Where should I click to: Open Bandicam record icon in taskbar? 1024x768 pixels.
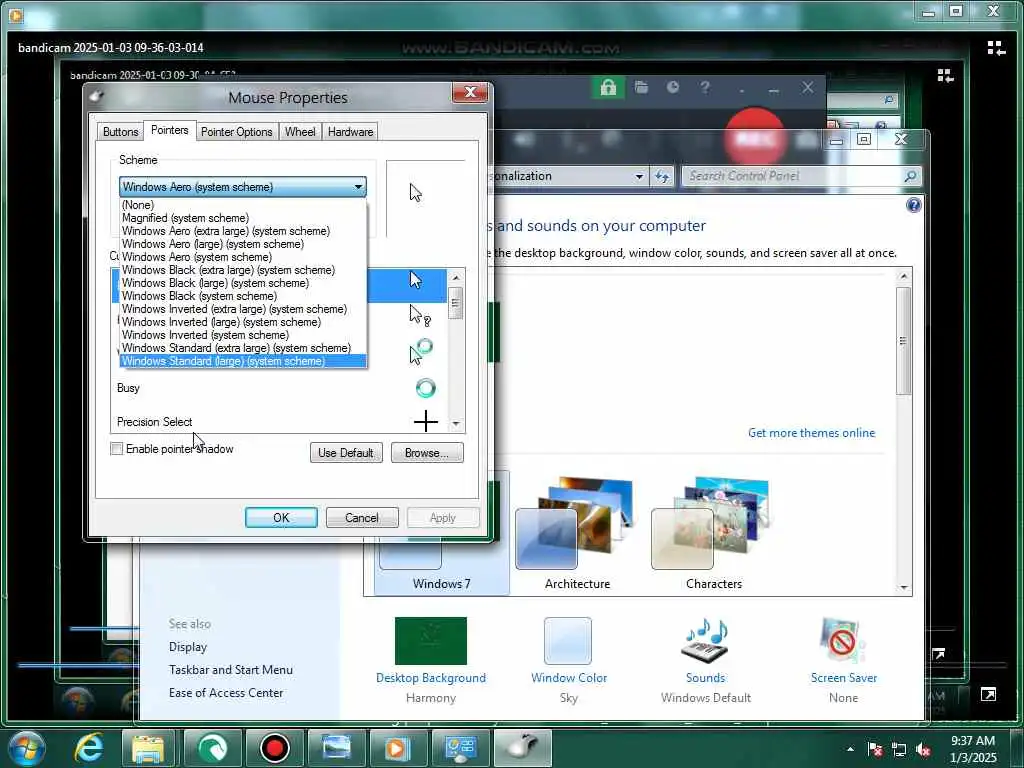(275, 748)
